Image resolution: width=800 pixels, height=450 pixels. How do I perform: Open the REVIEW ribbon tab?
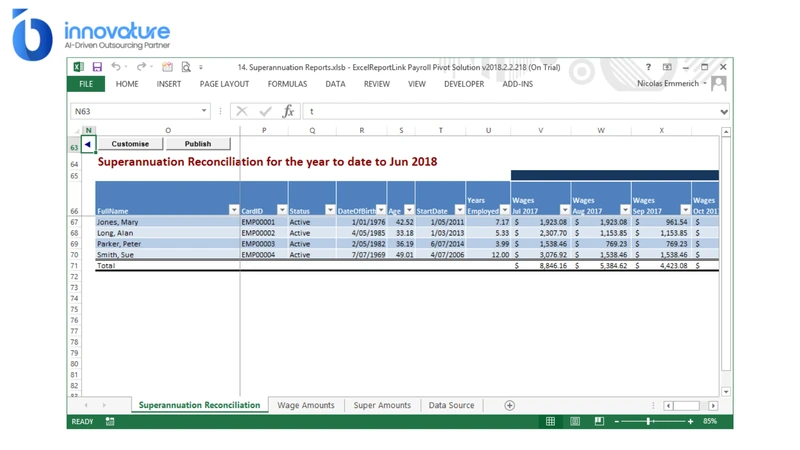pos(377,84)
